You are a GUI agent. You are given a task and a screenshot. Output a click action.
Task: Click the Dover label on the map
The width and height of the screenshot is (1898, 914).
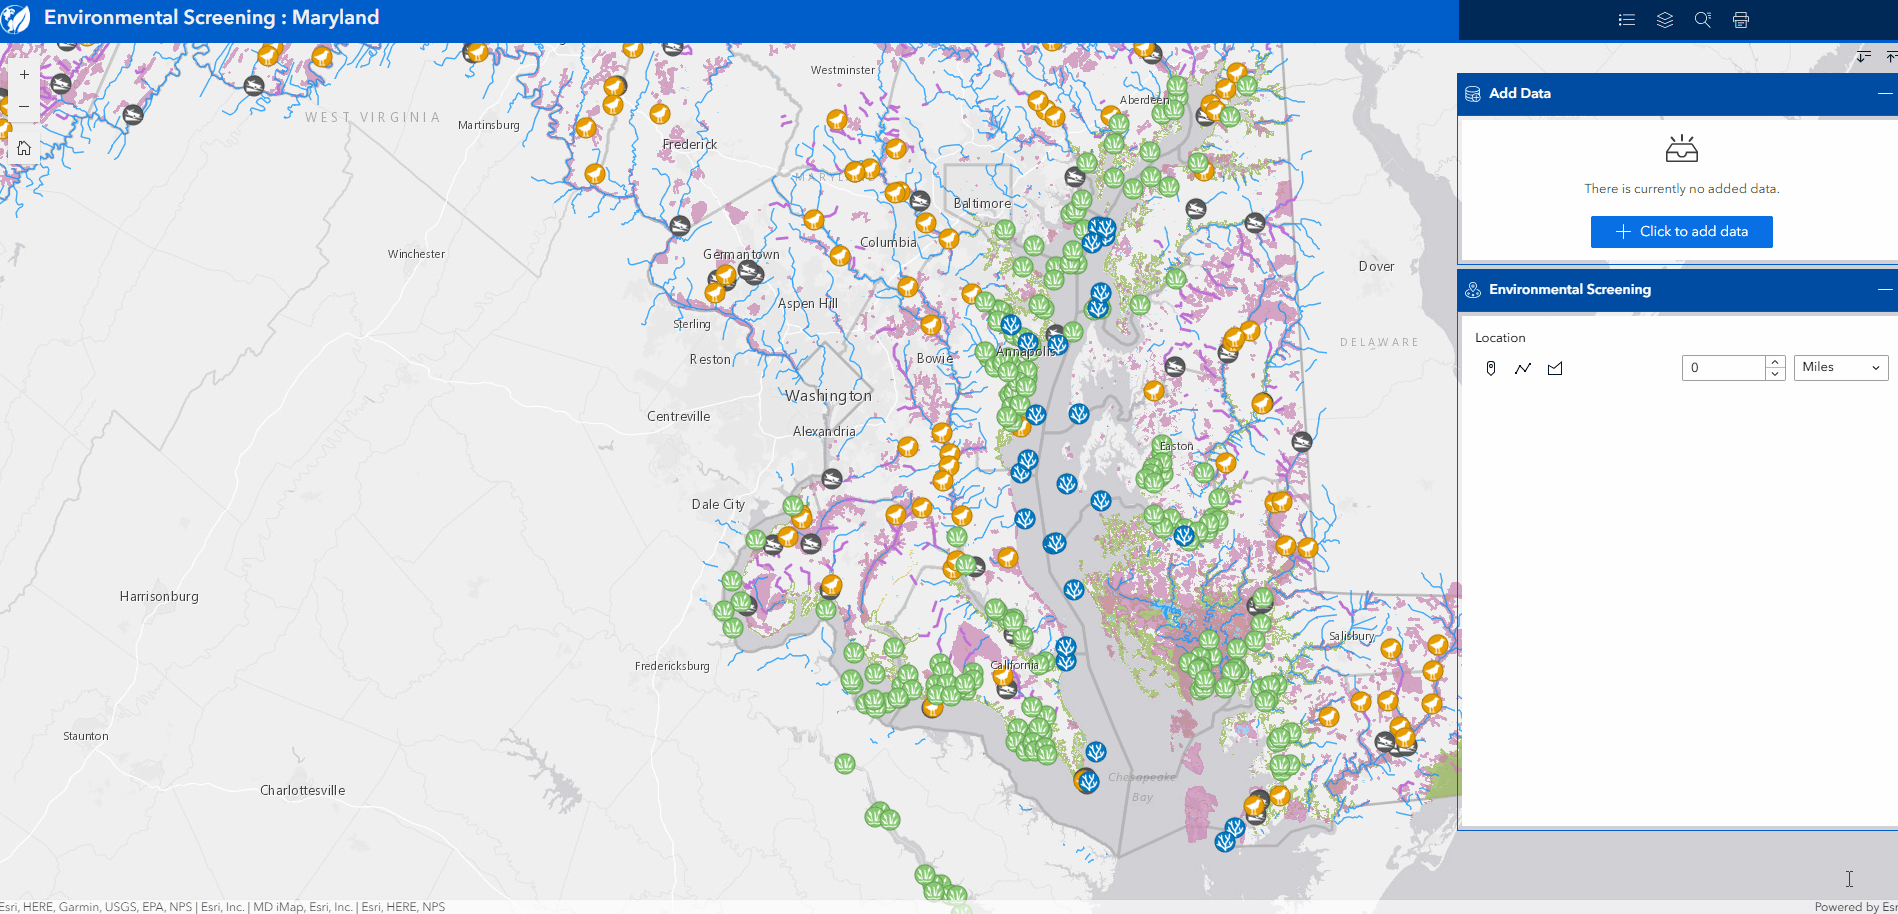[x=1376, y=266]
